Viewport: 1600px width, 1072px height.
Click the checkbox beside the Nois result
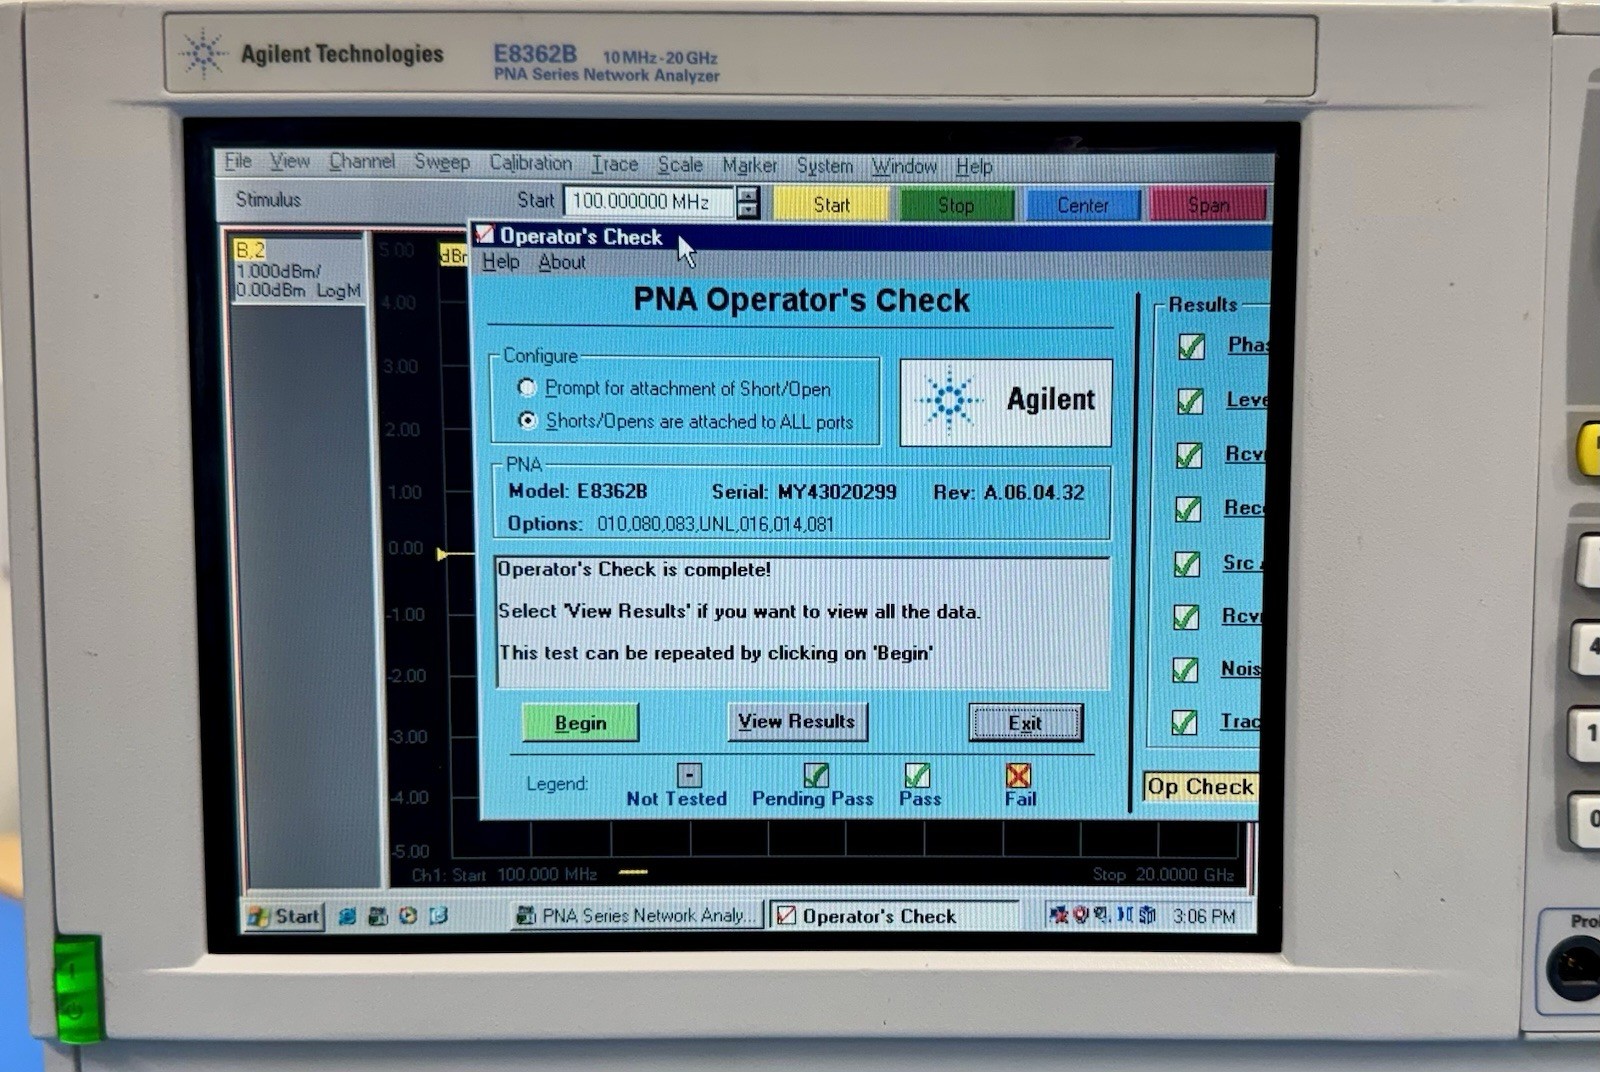[1185, 669]
